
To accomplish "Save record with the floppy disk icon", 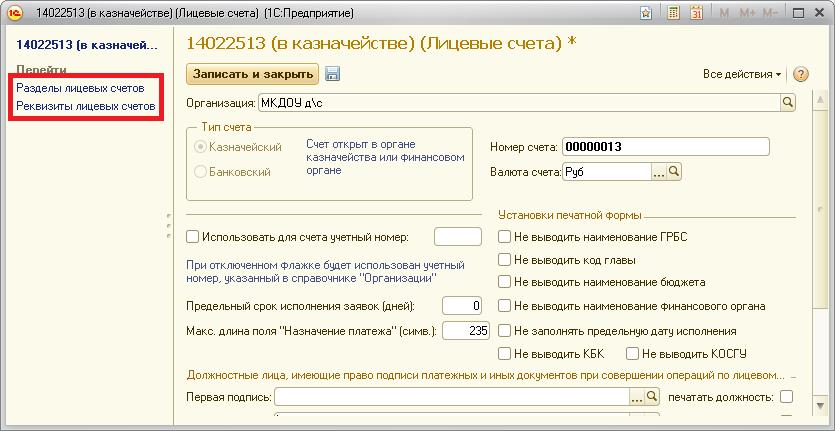I will tap(333, 74).
